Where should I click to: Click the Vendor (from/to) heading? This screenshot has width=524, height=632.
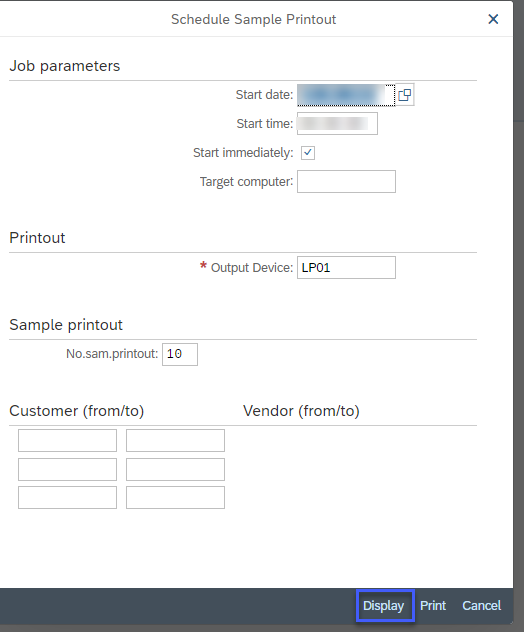pos(301,411)
